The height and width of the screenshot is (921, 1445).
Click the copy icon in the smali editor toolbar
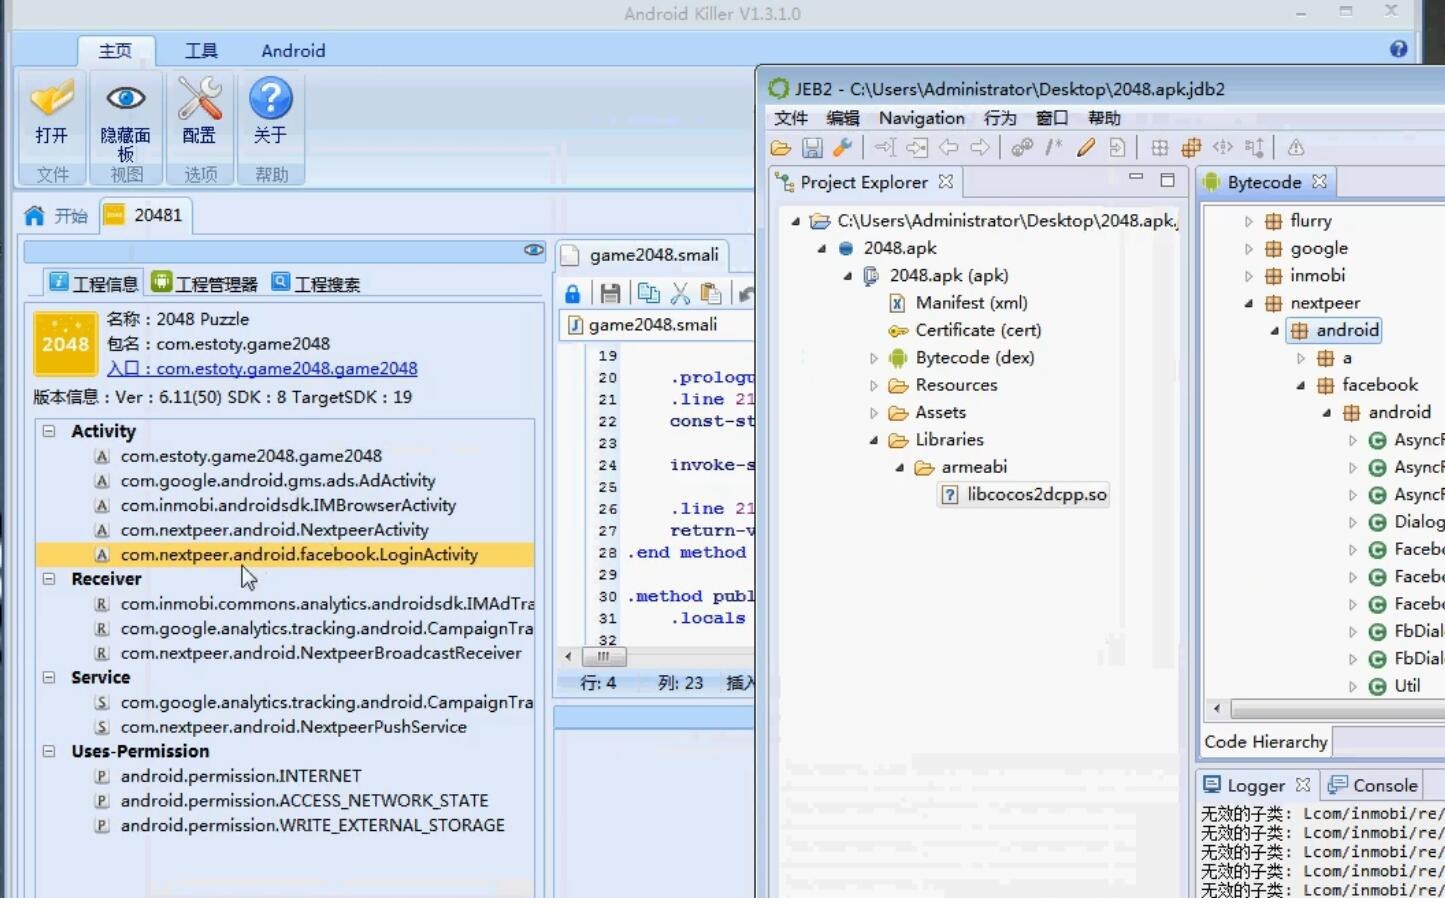(x=648, y=293)
